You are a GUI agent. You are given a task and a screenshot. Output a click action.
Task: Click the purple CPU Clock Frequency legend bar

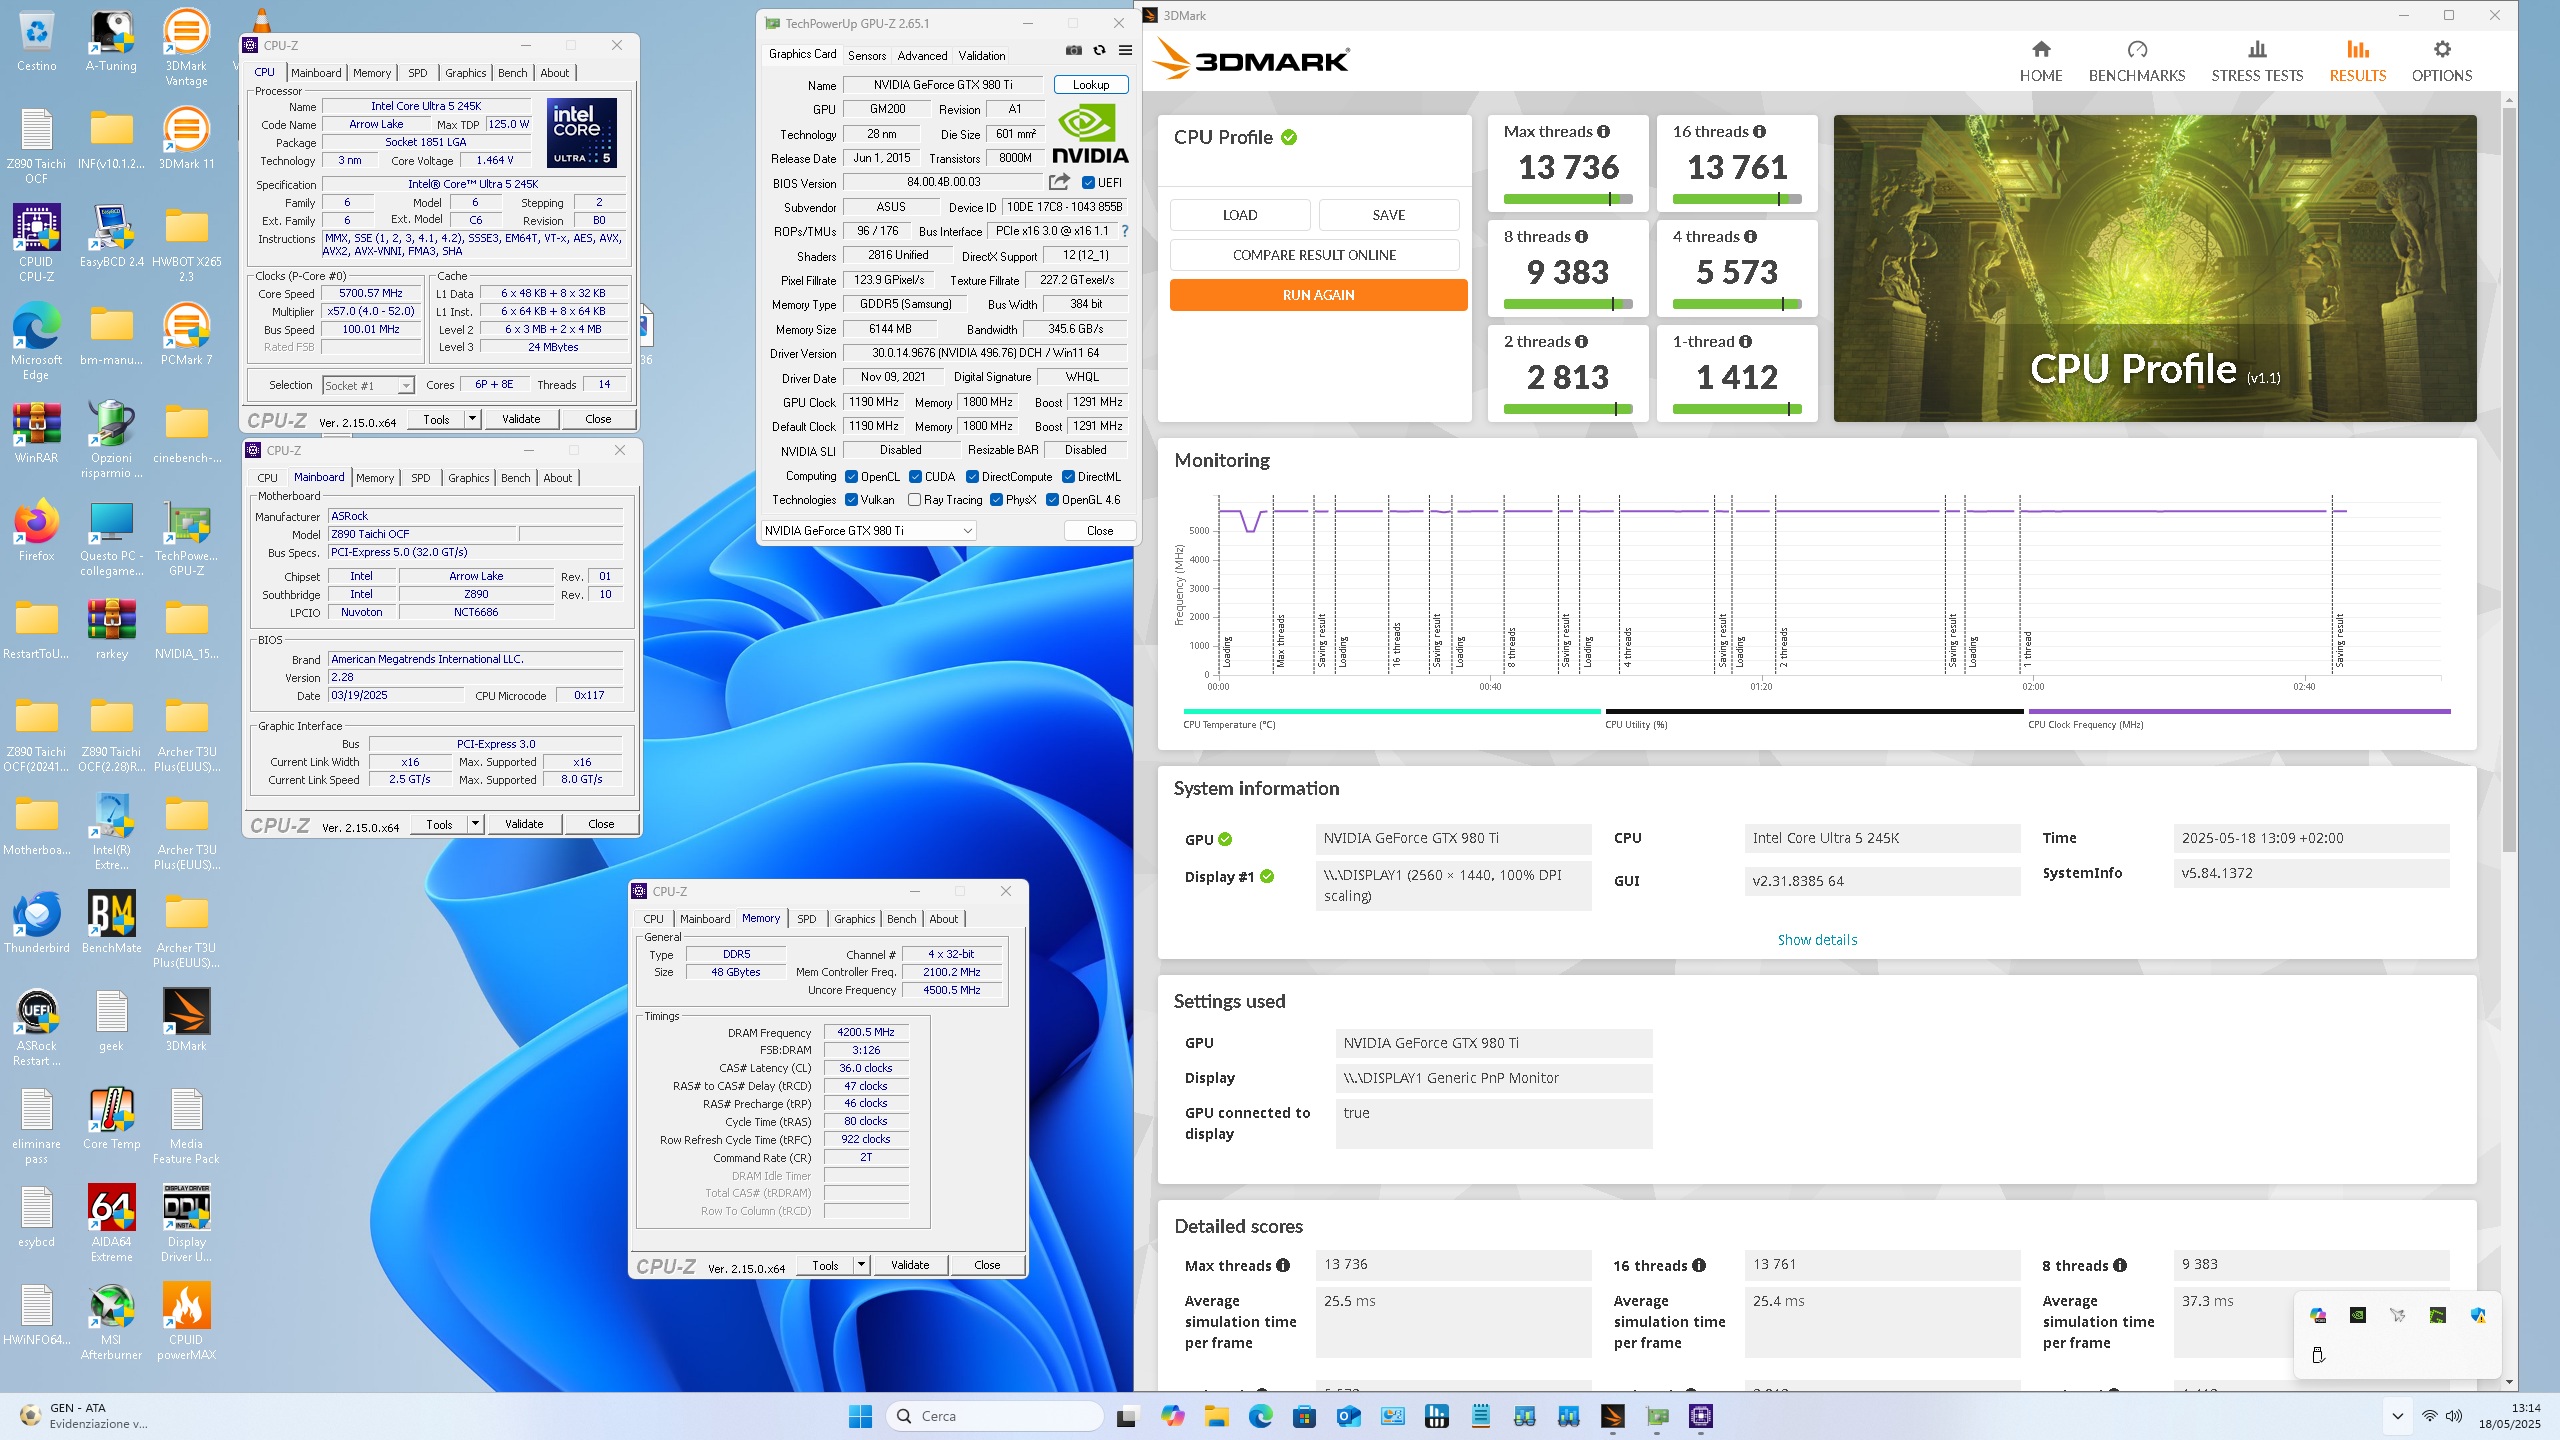(2238, 712)
